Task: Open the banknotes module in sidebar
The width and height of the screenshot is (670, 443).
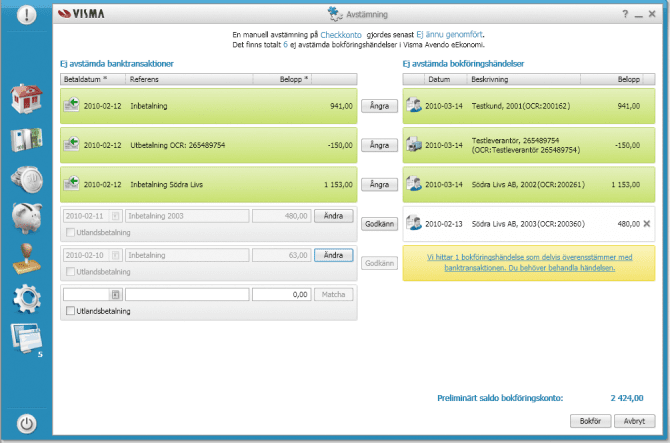Action: [x=26, y=139]
